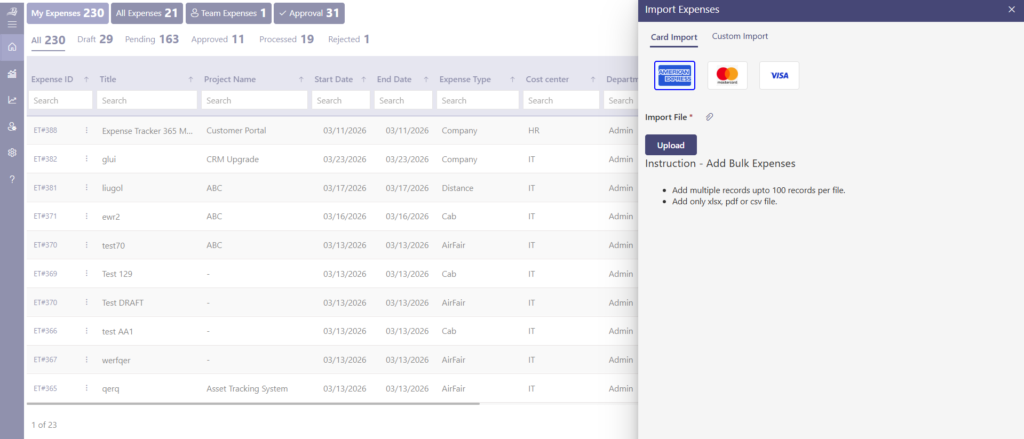
Task: Open the All Expenses view
Action: [x=146, y=13]
